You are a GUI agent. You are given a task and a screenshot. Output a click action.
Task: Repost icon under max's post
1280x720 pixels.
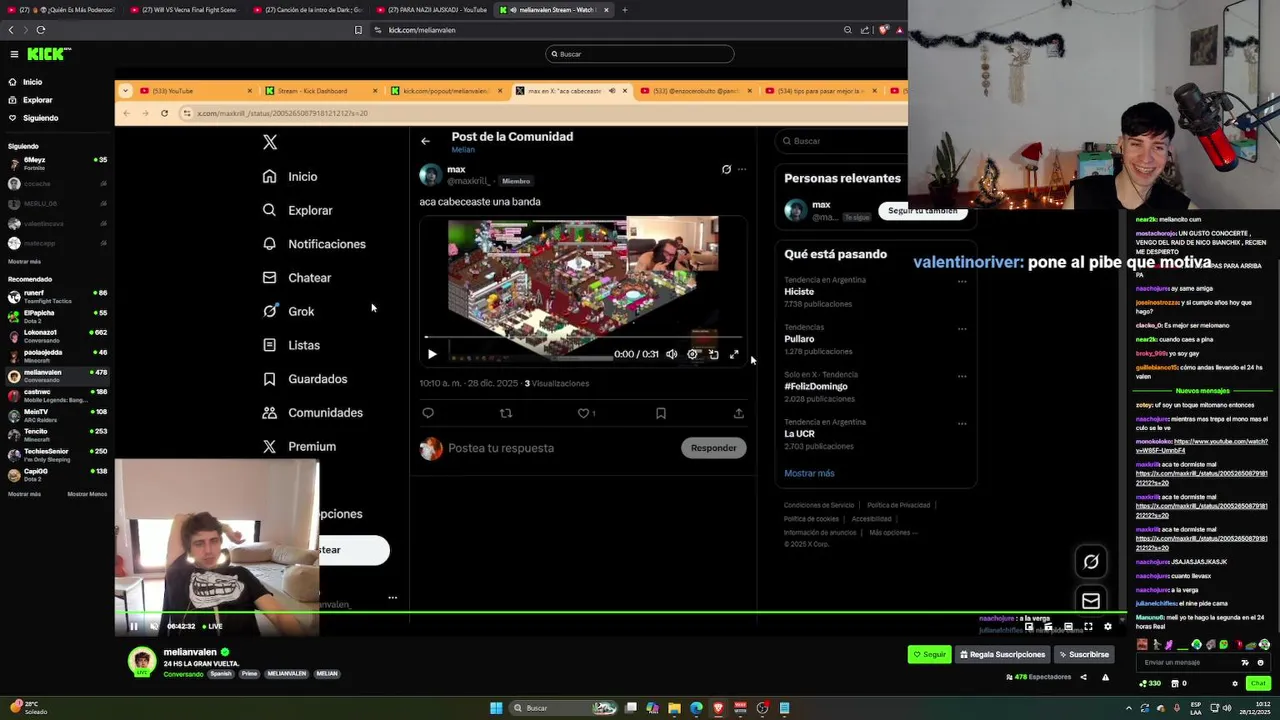tap(506, 413)
